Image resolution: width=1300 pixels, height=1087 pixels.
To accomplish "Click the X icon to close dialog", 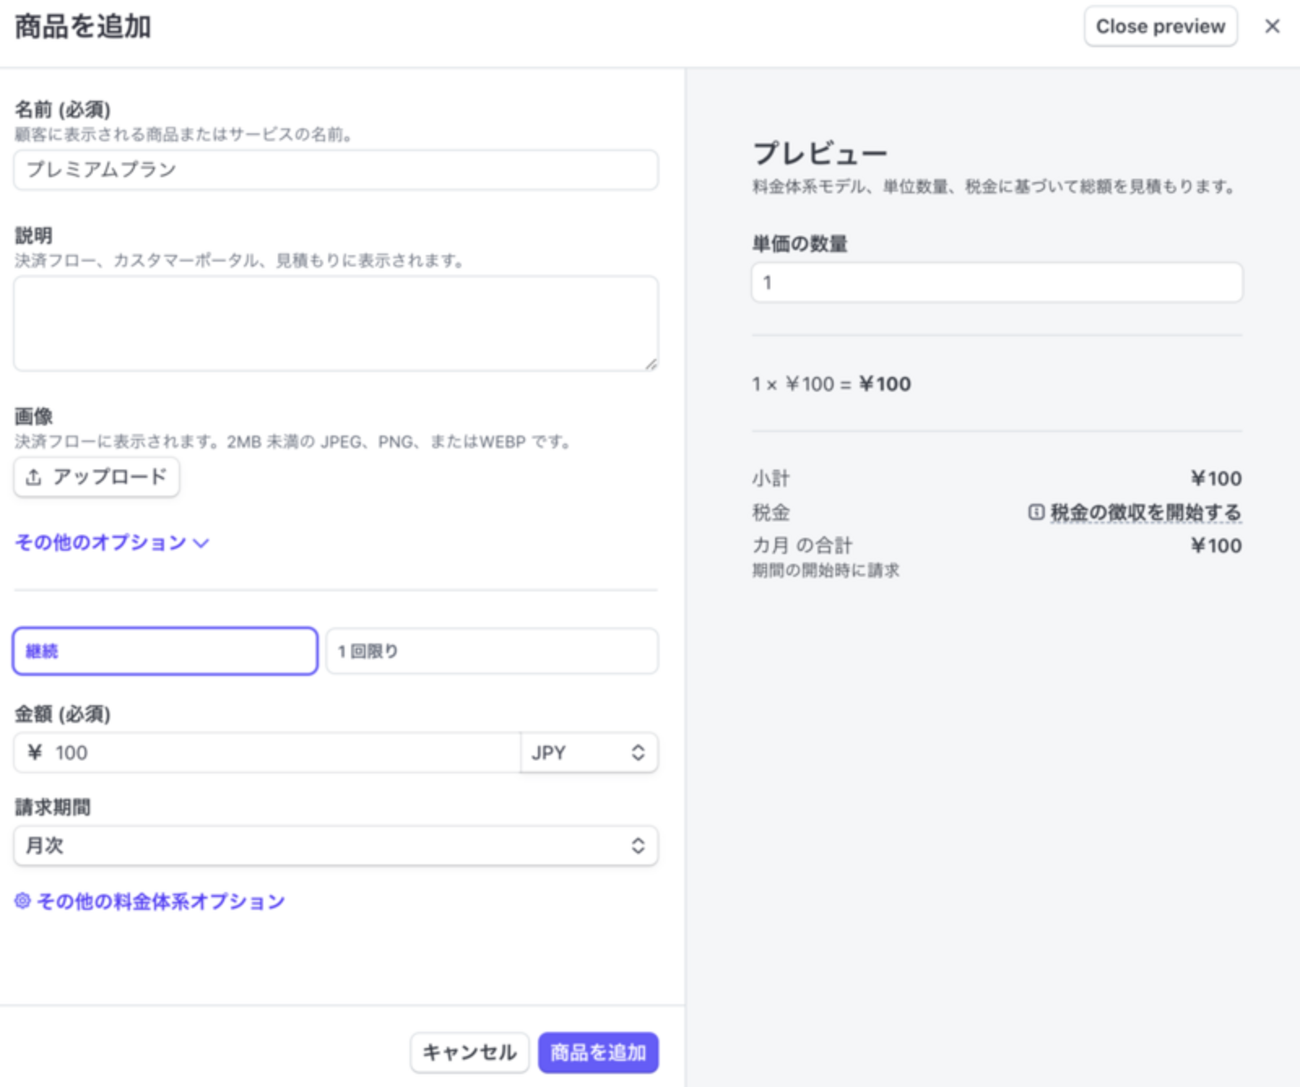I will 1272,26.
